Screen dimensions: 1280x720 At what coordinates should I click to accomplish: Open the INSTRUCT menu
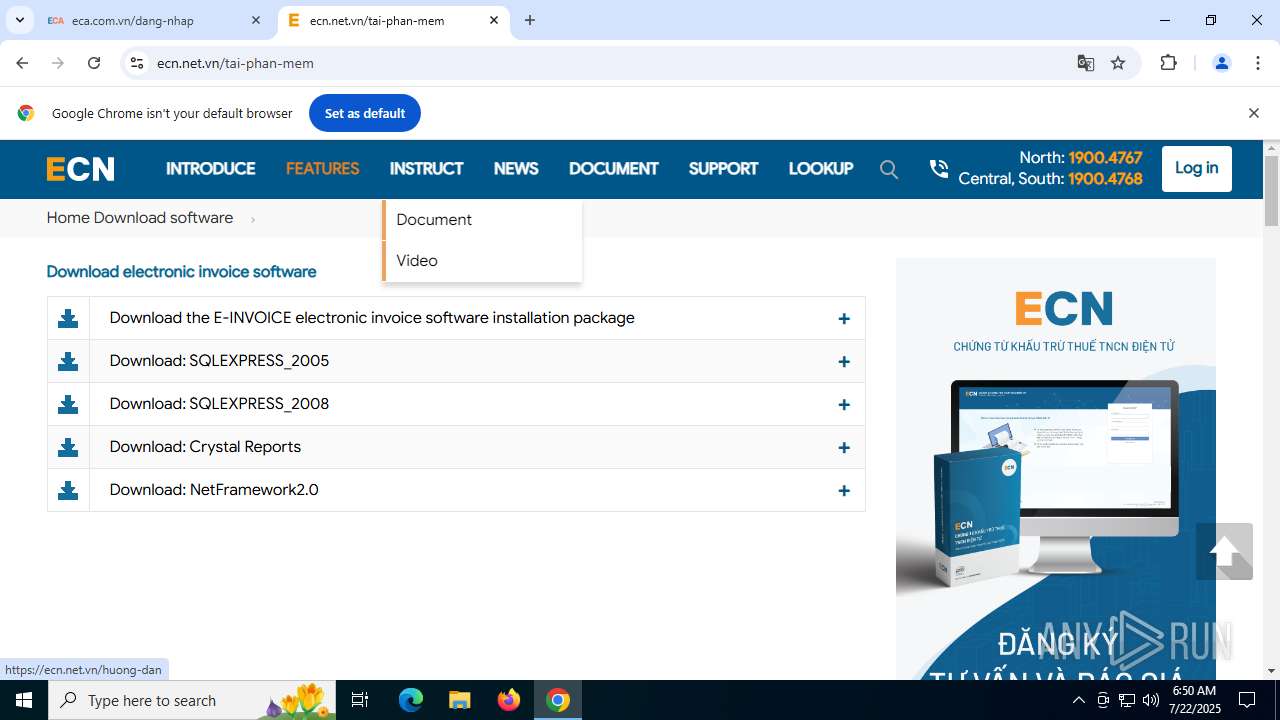tap(427, 169)
